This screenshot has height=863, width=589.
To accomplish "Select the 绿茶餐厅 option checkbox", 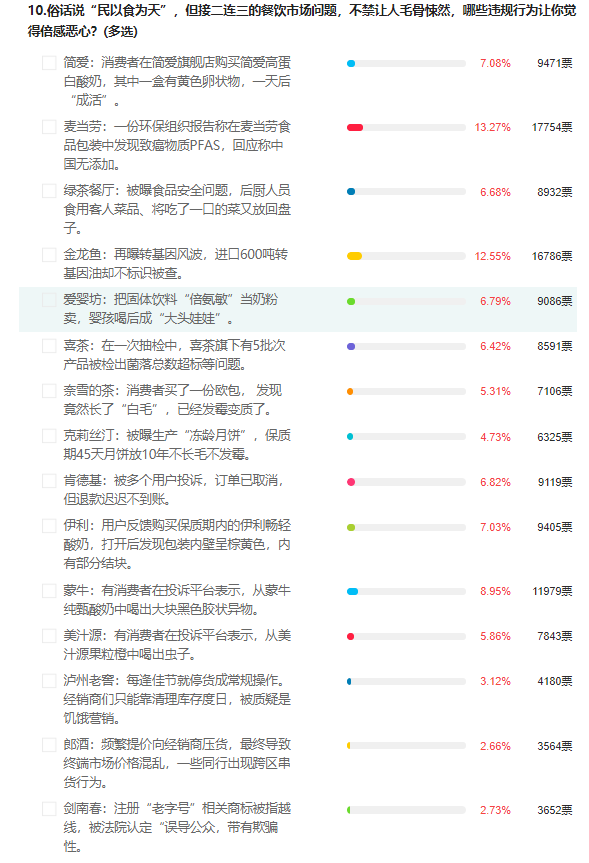I will (49, 191).
